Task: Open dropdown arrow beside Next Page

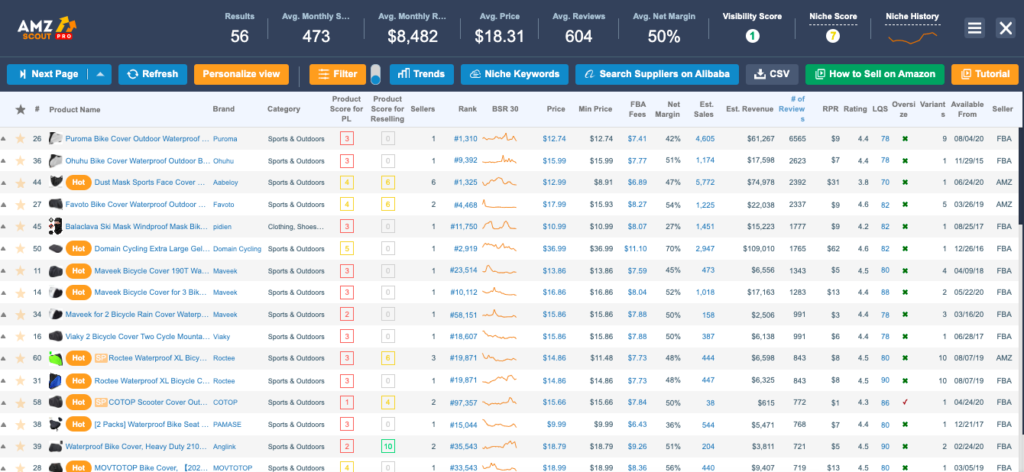Action: click(100, 74)
